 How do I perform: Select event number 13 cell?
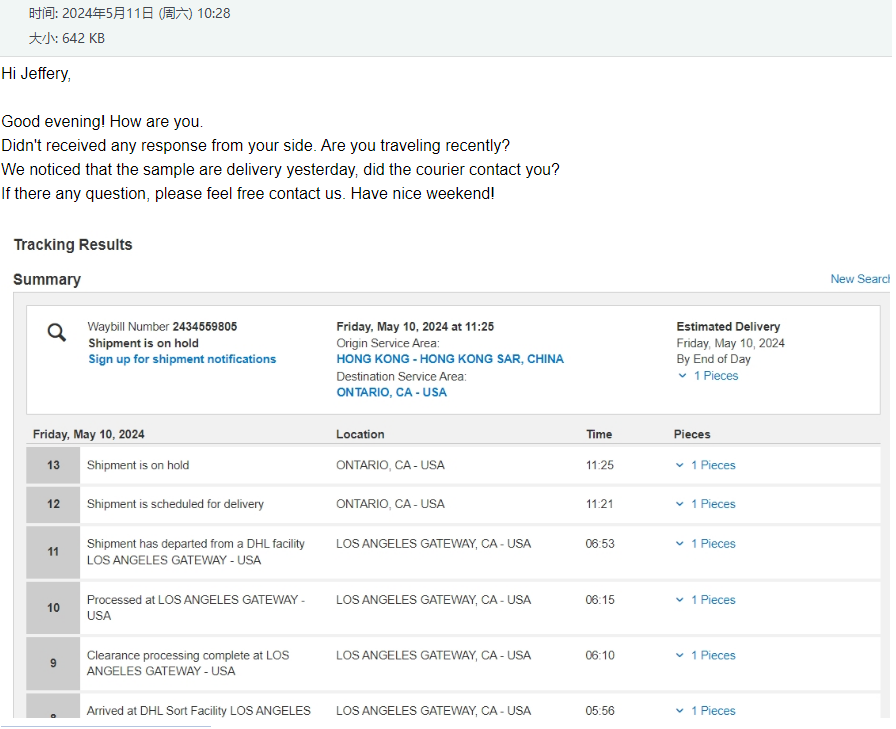pos(53,465)
